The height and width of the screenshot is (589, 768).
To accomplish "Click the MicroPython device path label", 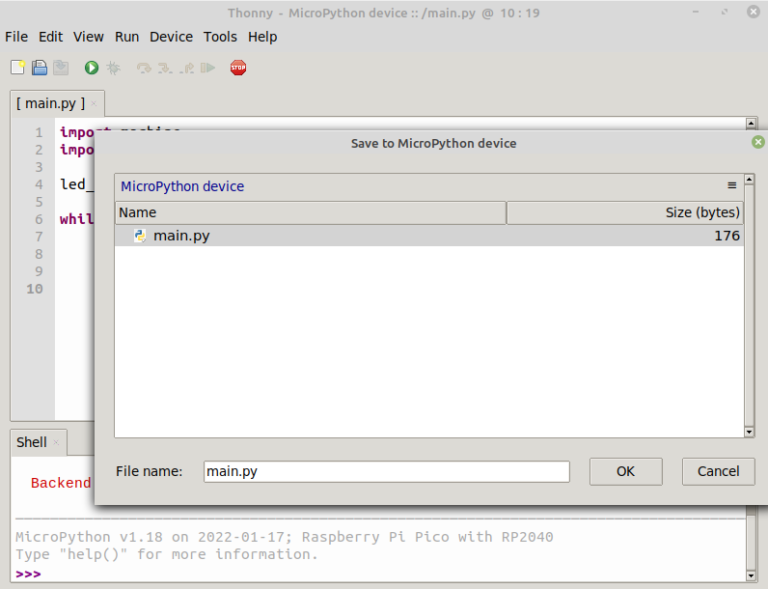I will click(182, 186).
